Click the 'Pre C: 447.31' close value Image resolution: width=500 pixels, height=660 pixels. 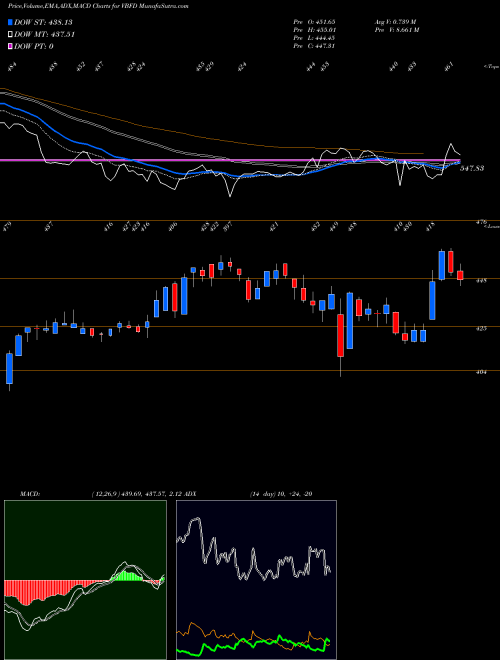pos(314,46)
